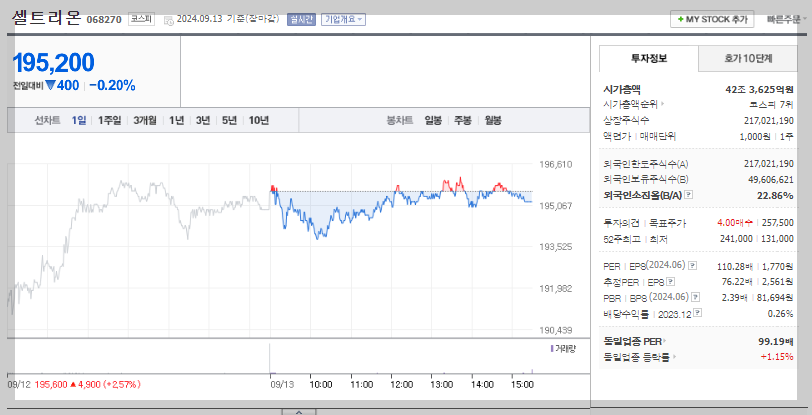Click the 09/12 previous close 195,600 text
The width and height of the screenshot is (812, 415).
click(x=51, y=384)
